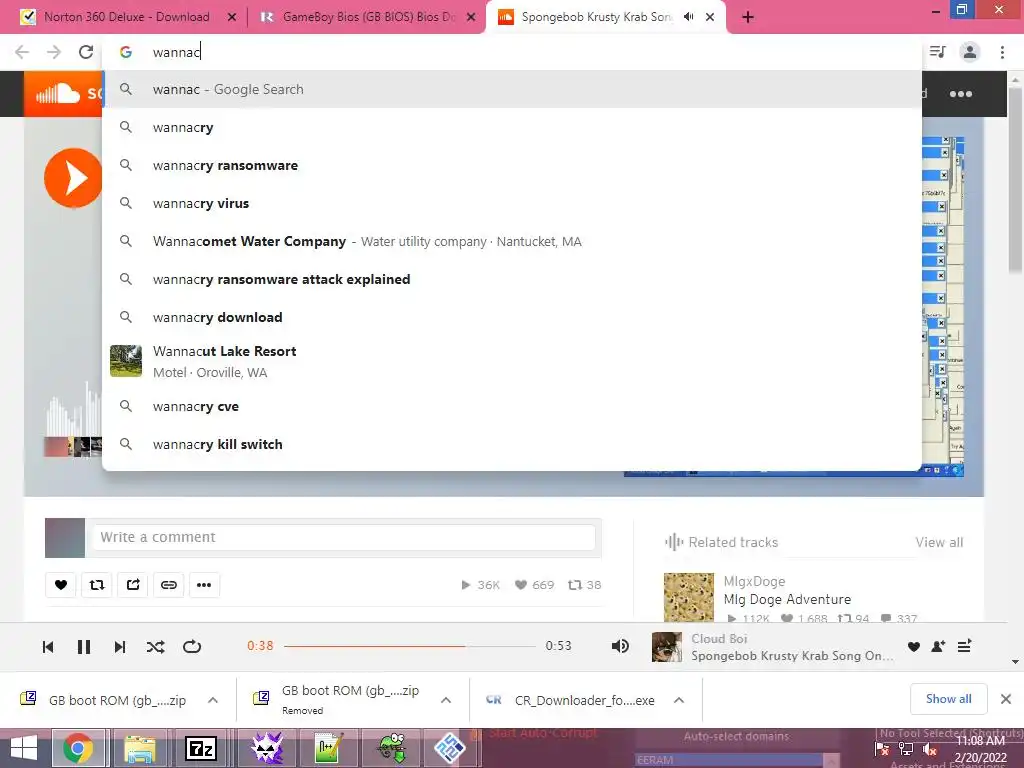Open SoundCloud header more options dots

click(x=961, y=94)
